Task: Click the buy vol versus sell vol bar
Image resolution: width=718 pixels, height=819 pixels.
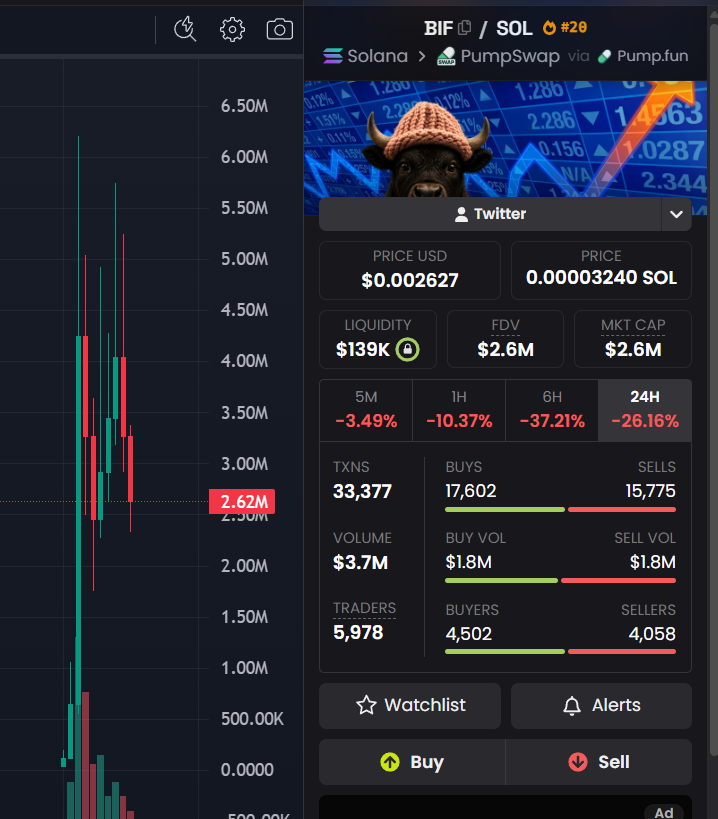Action: [x=560, y=580]
